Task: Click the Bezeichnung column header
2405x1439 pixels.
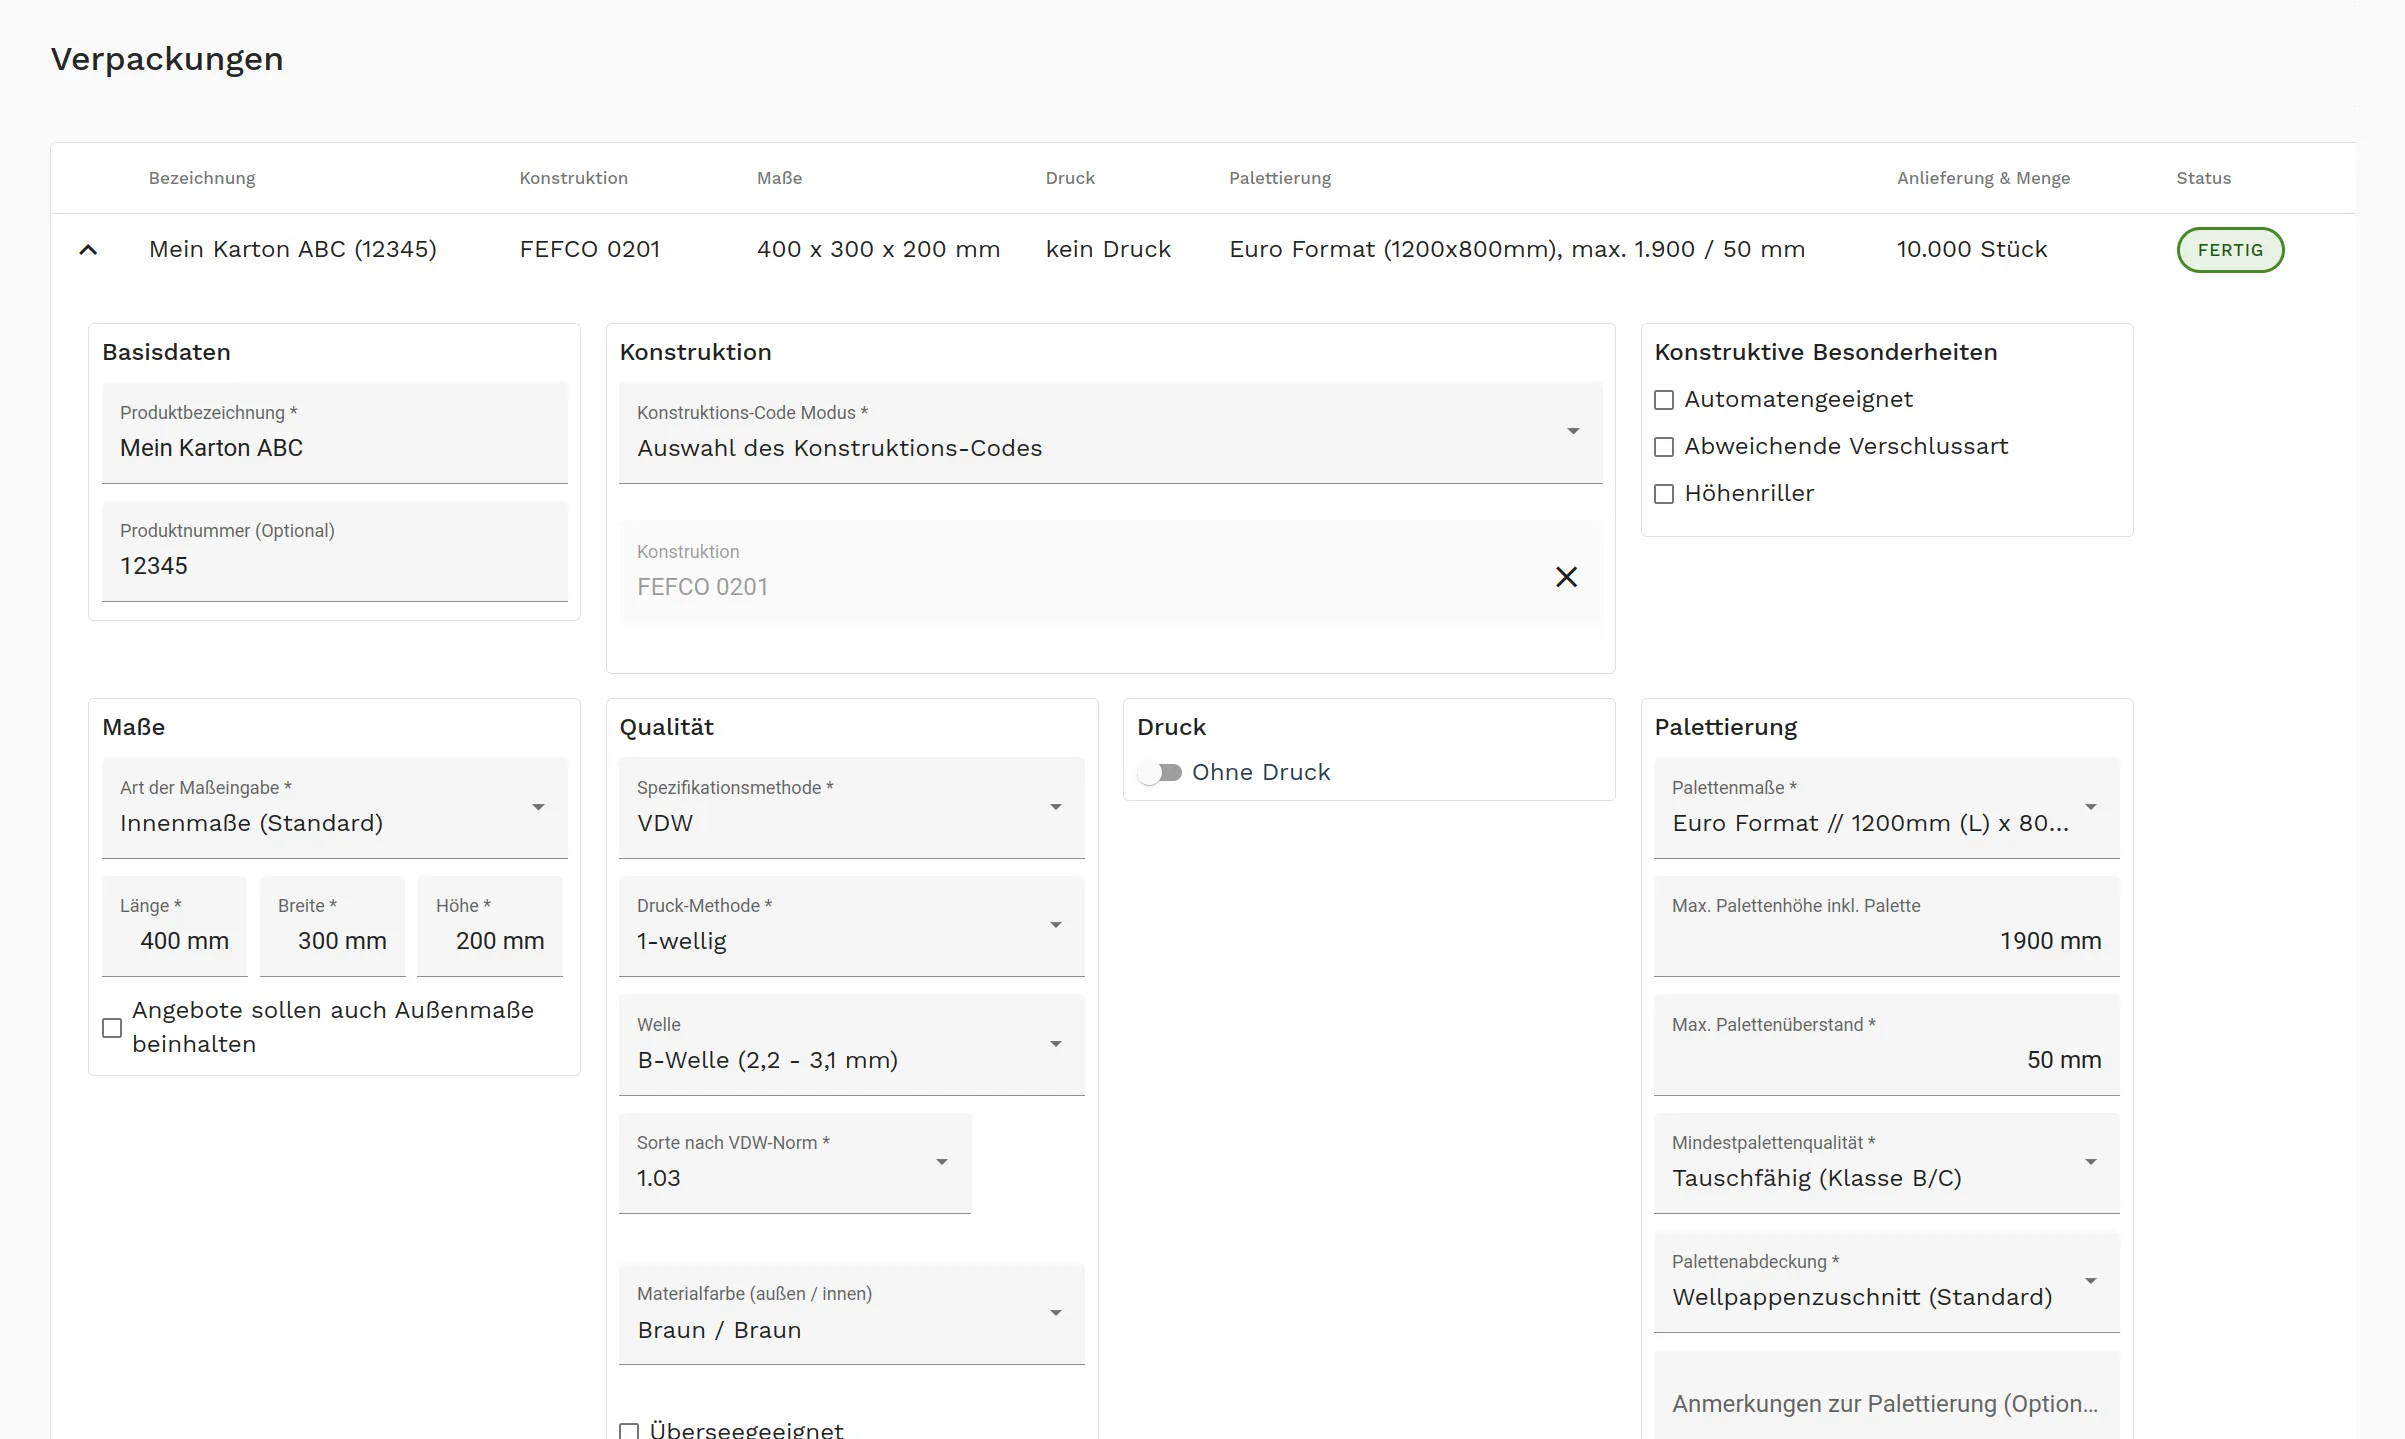Action: 202,178
